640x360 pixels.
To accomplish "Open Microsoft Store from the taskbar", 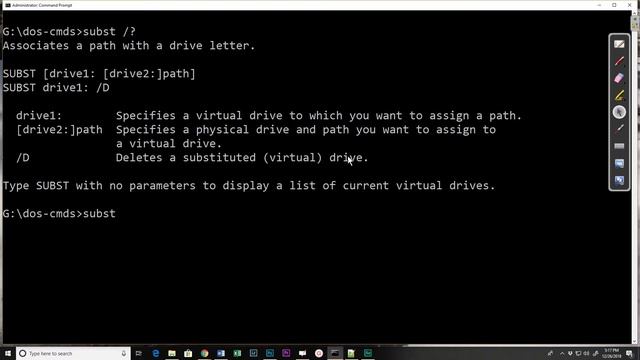I will coord(188,353).
